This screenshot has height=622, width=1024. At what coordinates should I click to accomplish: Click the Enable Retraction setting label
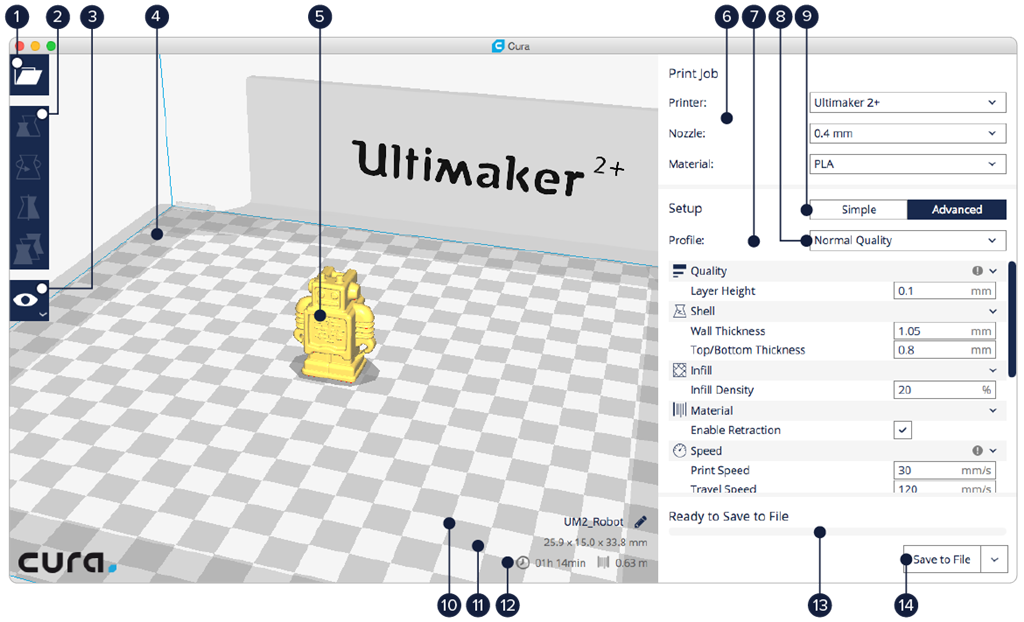point(735,430)
